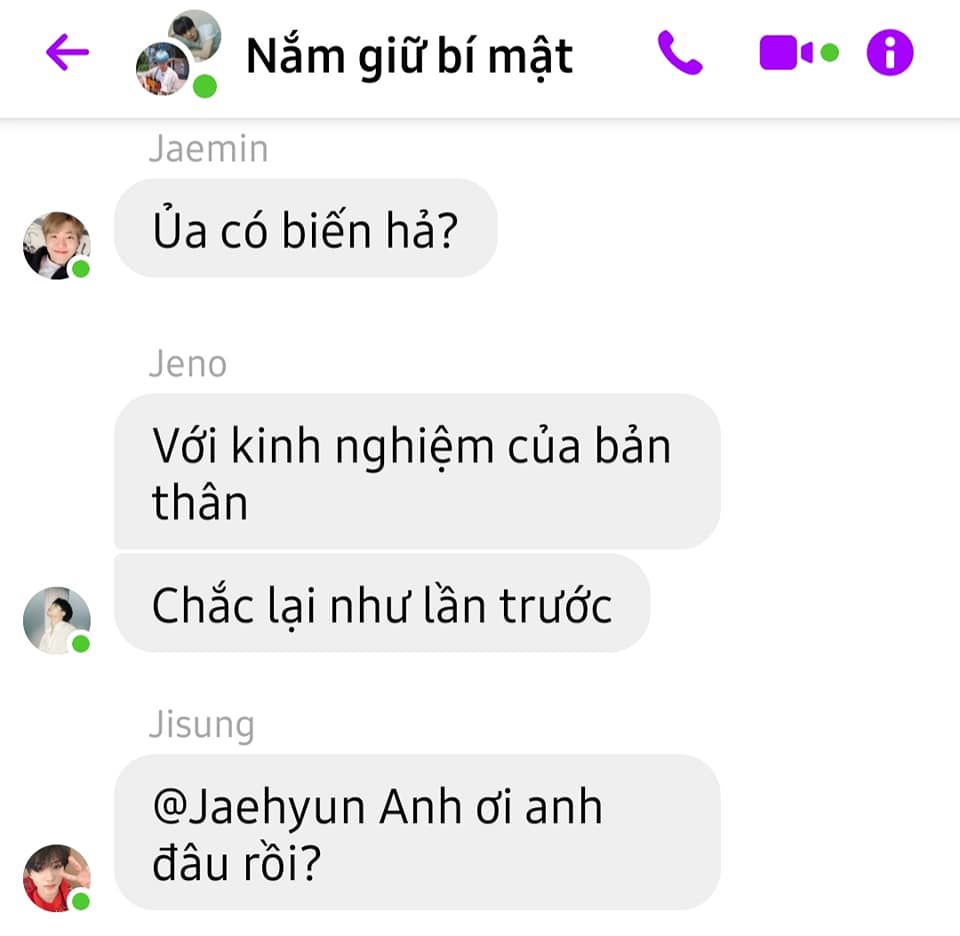Screen dimensions: 960x936
Task: Open the group chat avatar photo
Action: [178, 54]
